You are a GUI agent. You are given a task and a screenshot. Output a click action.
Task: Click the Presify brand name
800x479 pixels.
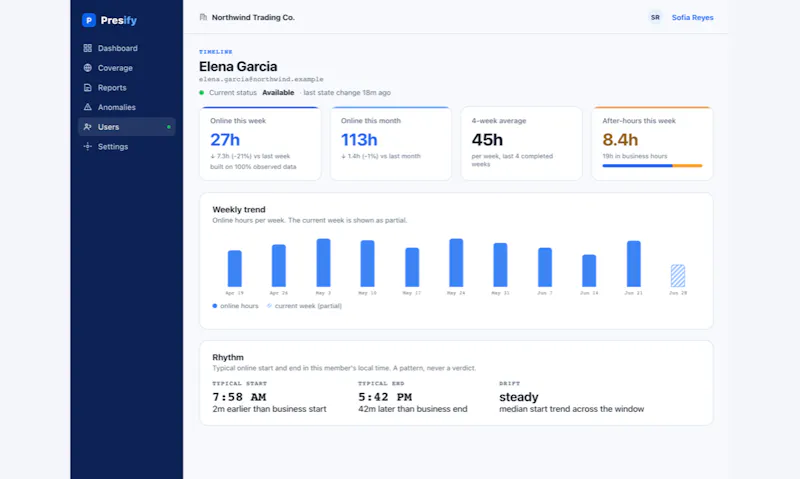coord(118,20)
